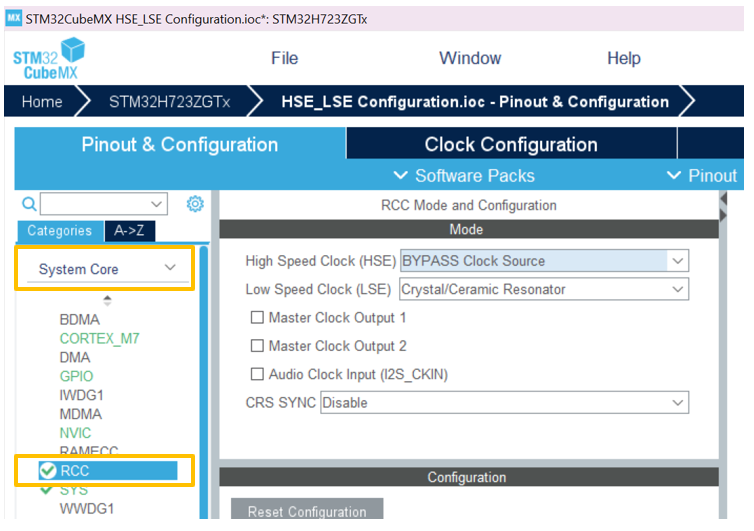Expand the Pinout menu
This screenshot has width=754, height=531.
[702, 176]
